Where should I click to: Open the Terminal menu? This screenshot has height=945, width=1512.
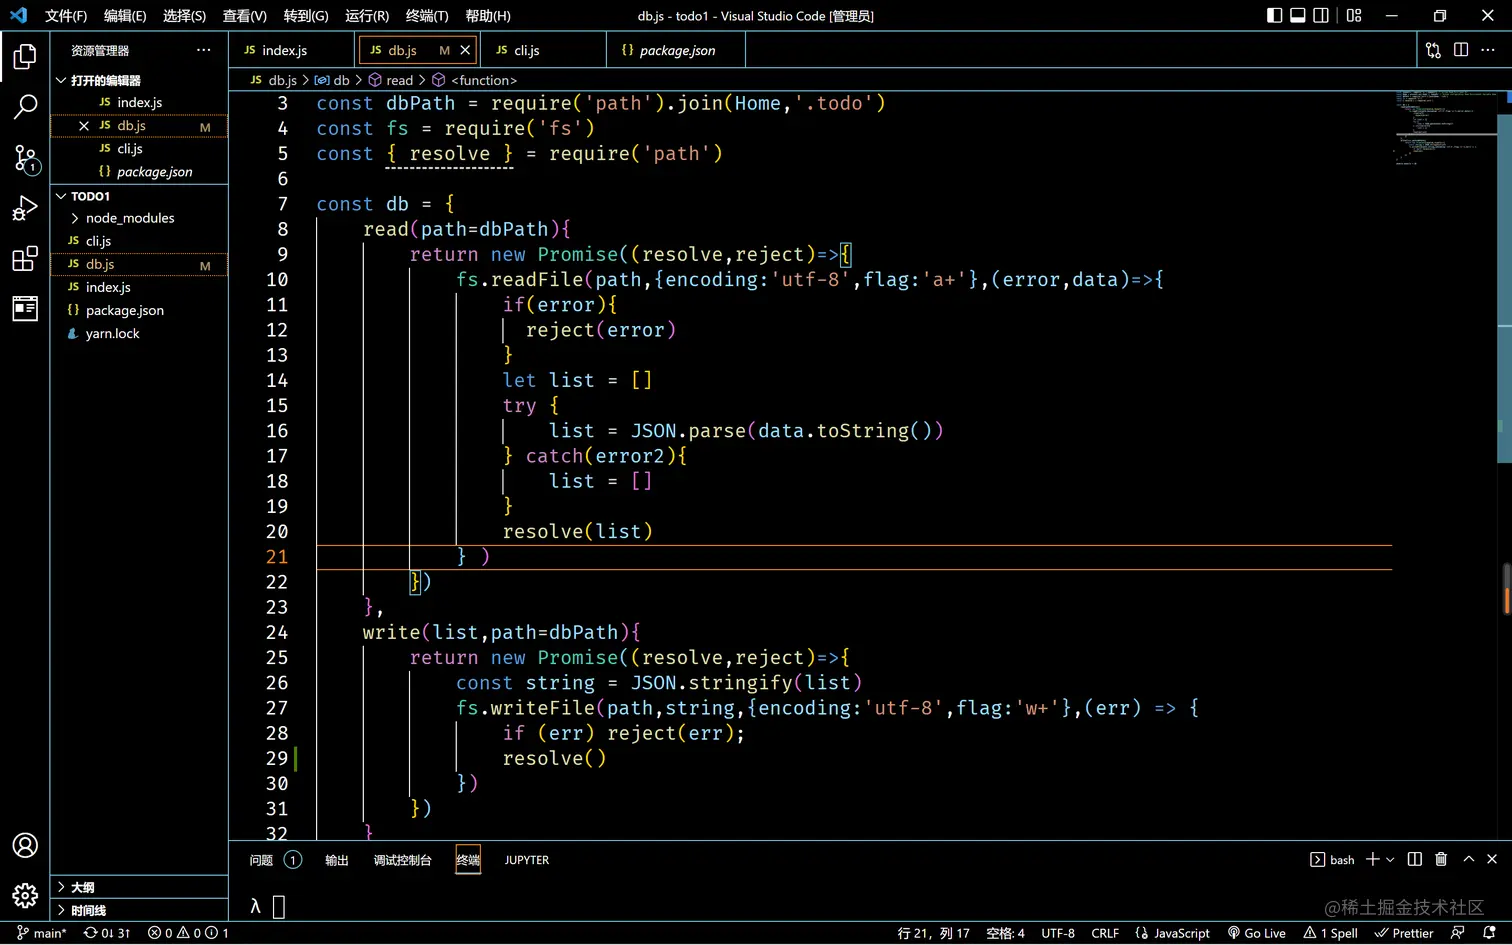[427, 15]
